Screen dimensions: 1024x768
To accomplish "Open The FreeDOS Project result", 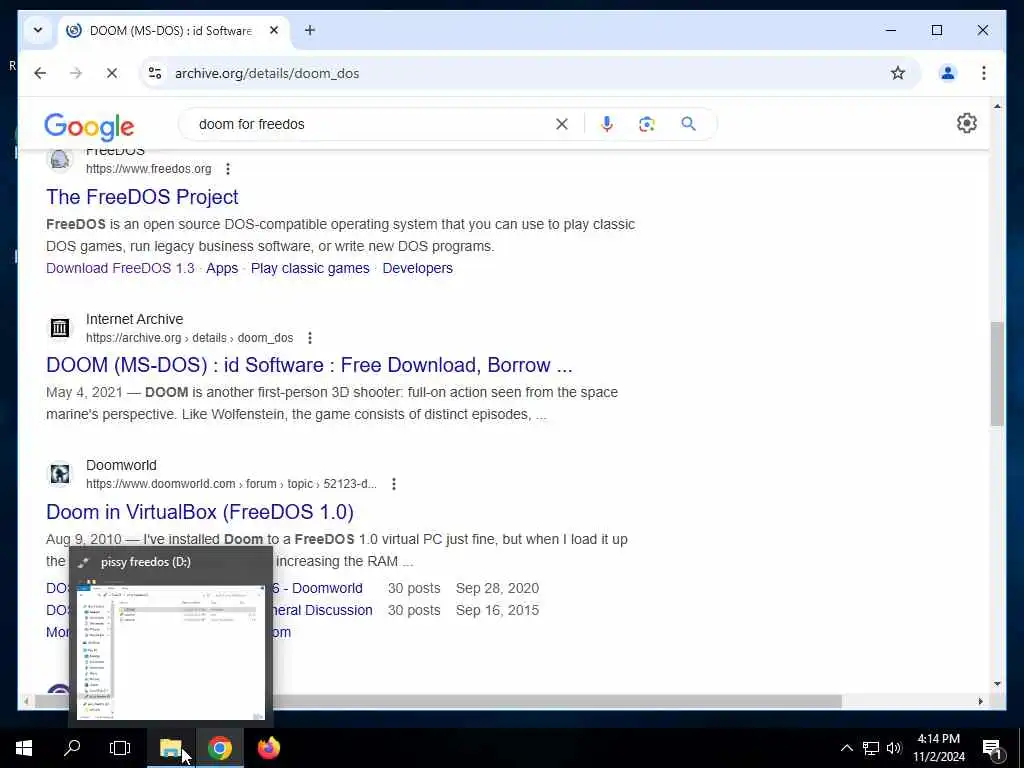I will pos(142,197).
